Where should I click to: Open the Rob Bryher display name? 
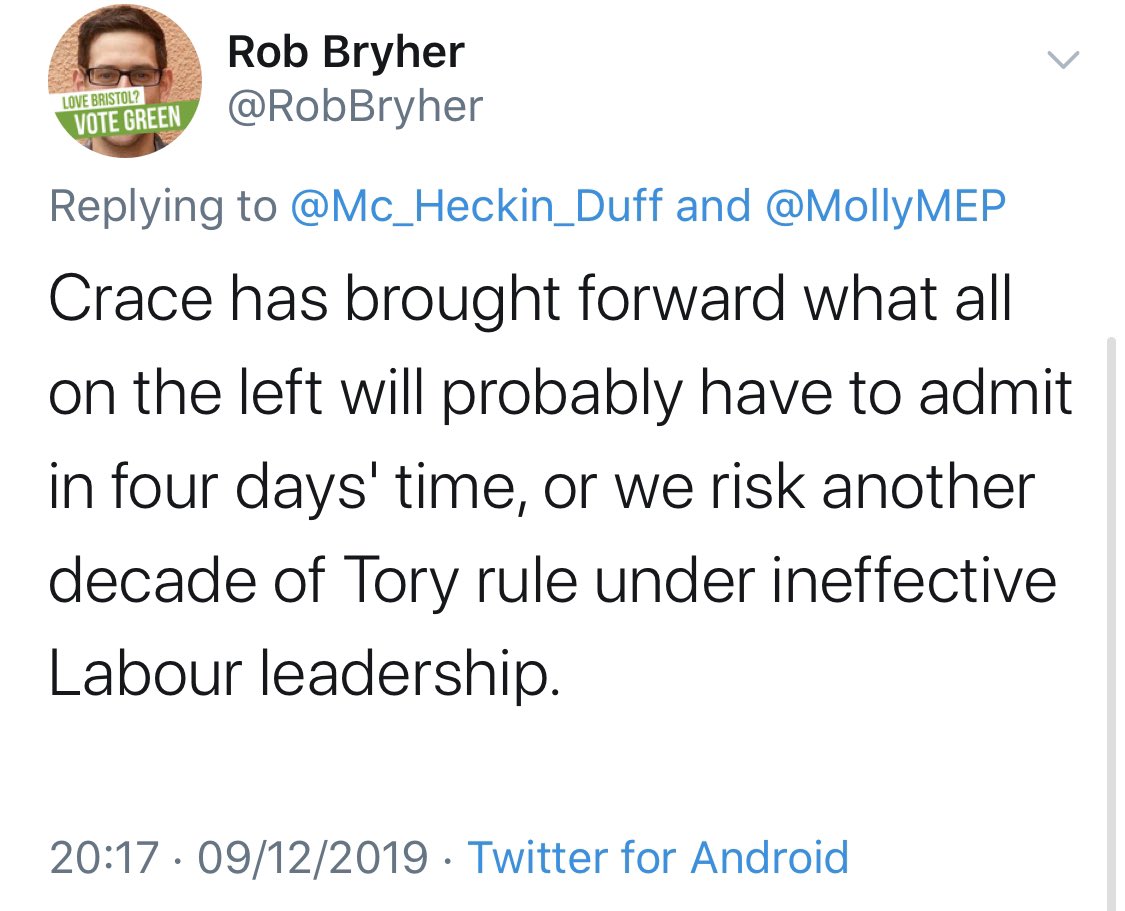(x=346, y=52)
